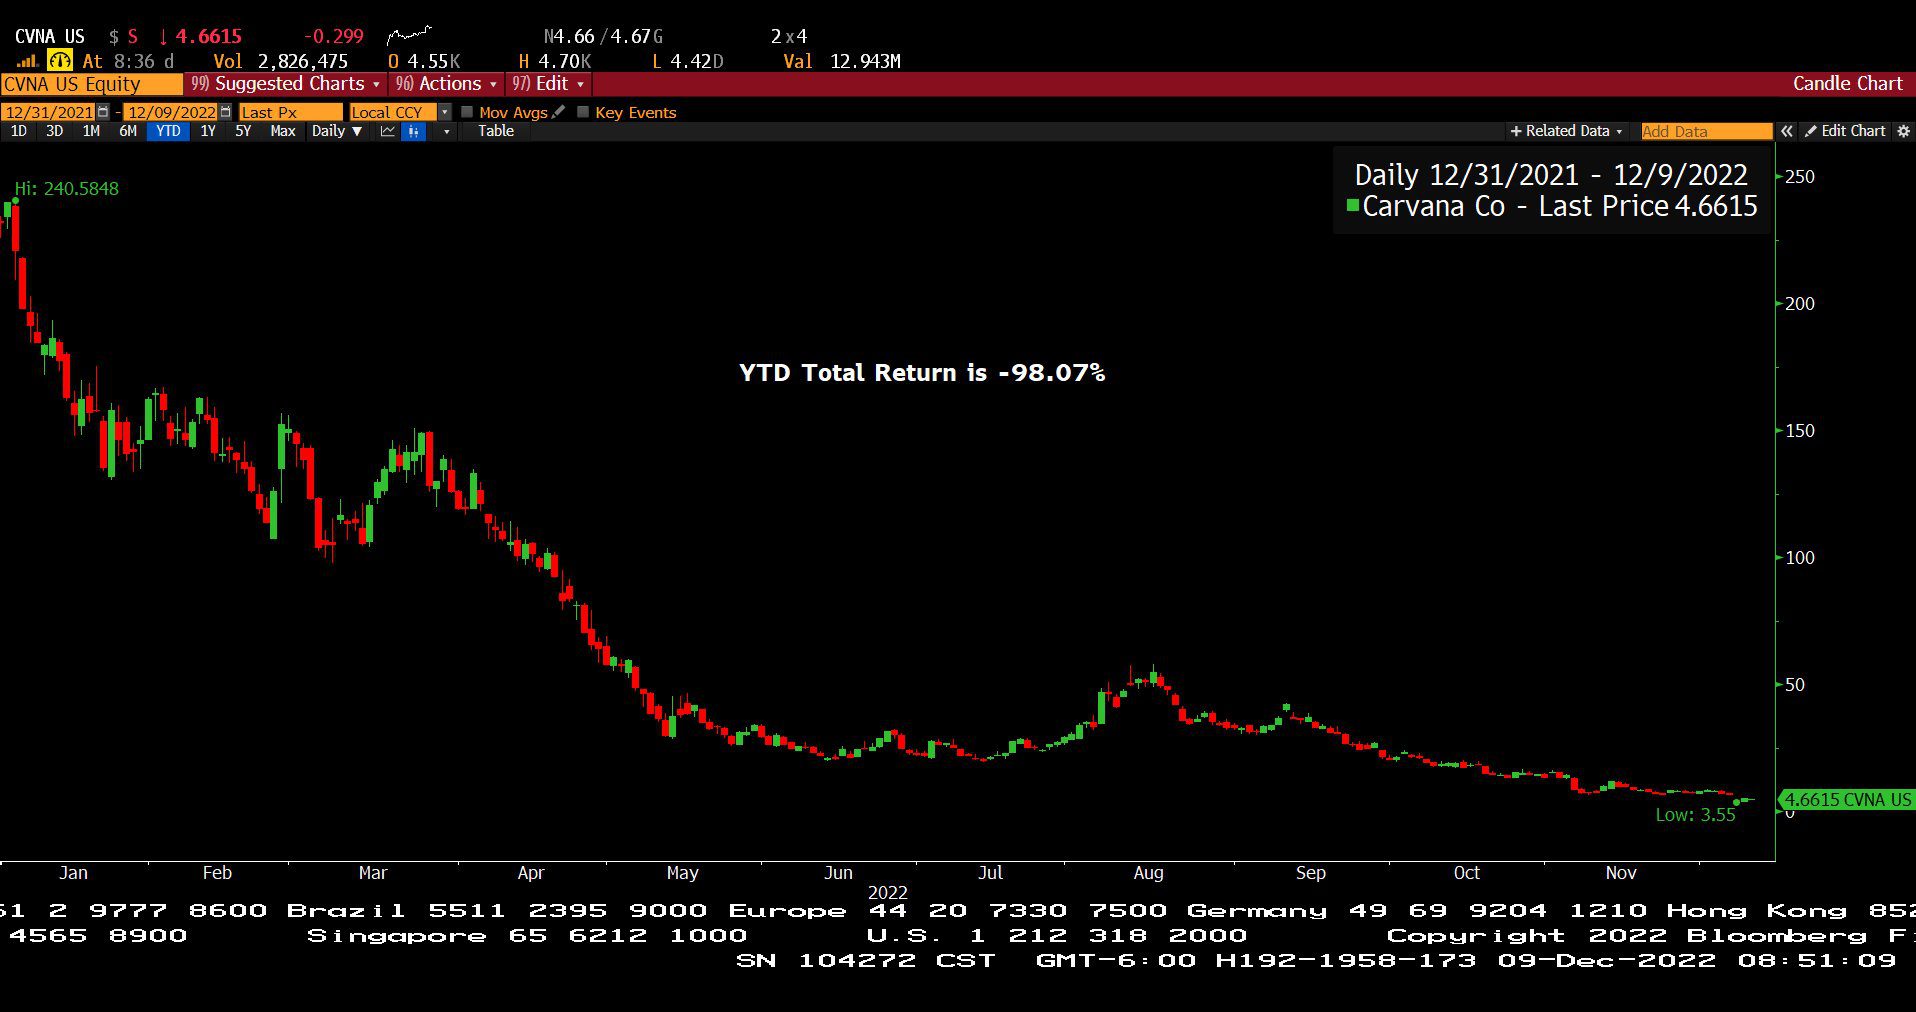
Task: Open the Actions dropdown menu
Action: [x=446, y=84]
